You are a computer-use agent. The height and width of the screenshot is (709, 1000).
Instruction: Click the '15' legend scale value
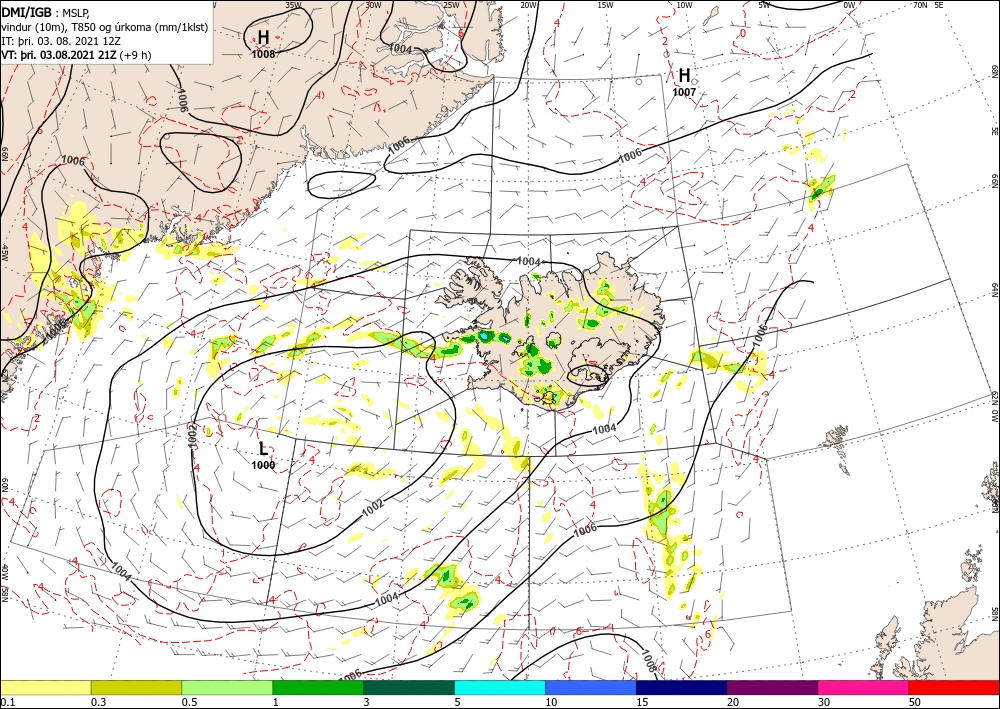(642, 702)
